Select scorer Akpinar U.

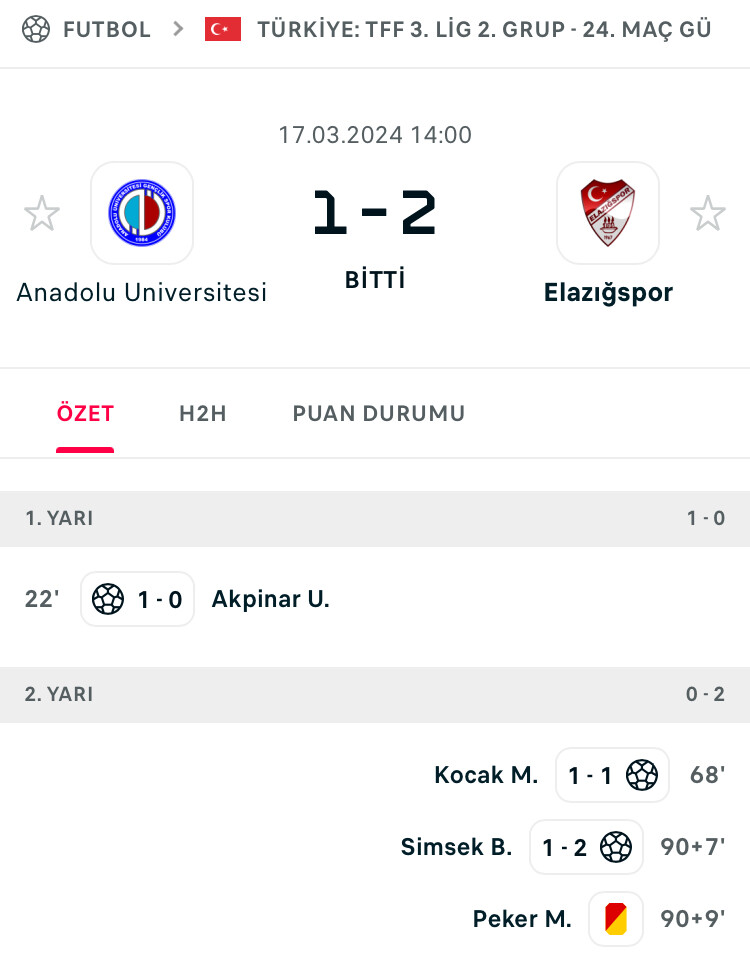coord(270,599)
